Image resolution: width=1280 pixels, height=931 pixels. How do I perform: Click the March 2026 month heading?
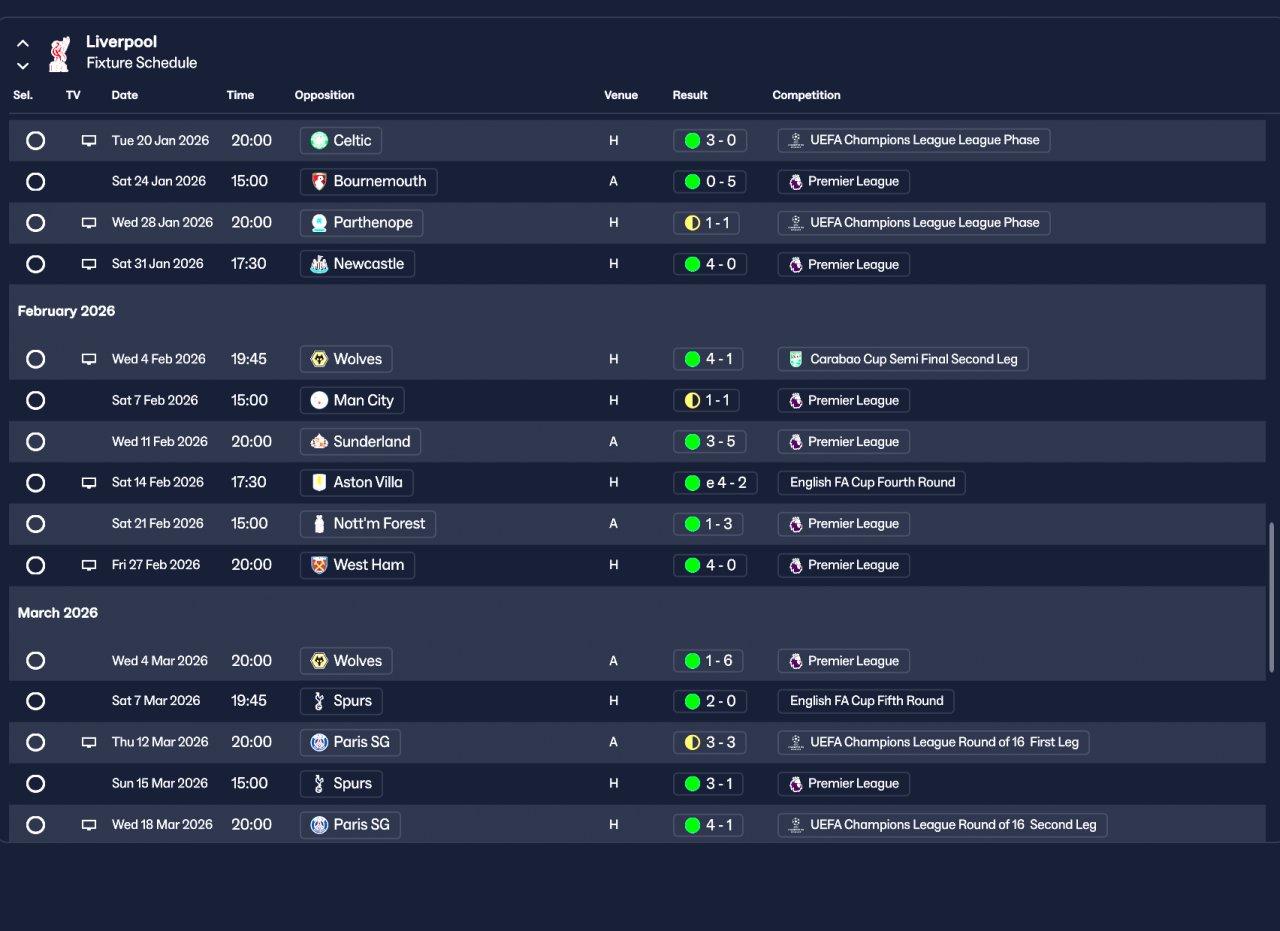point(58,613)
